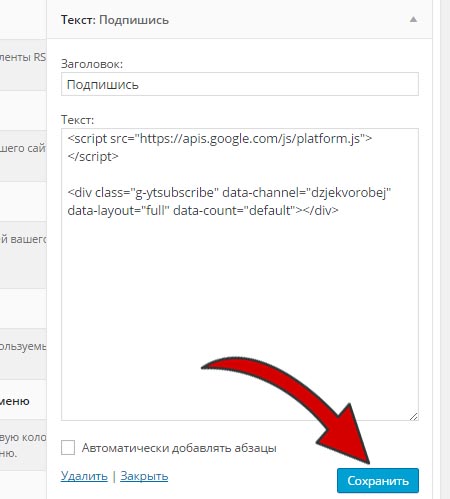Click the Текст: label above the textarea
This screenshot has height=499, width=450.
point(77,120)
